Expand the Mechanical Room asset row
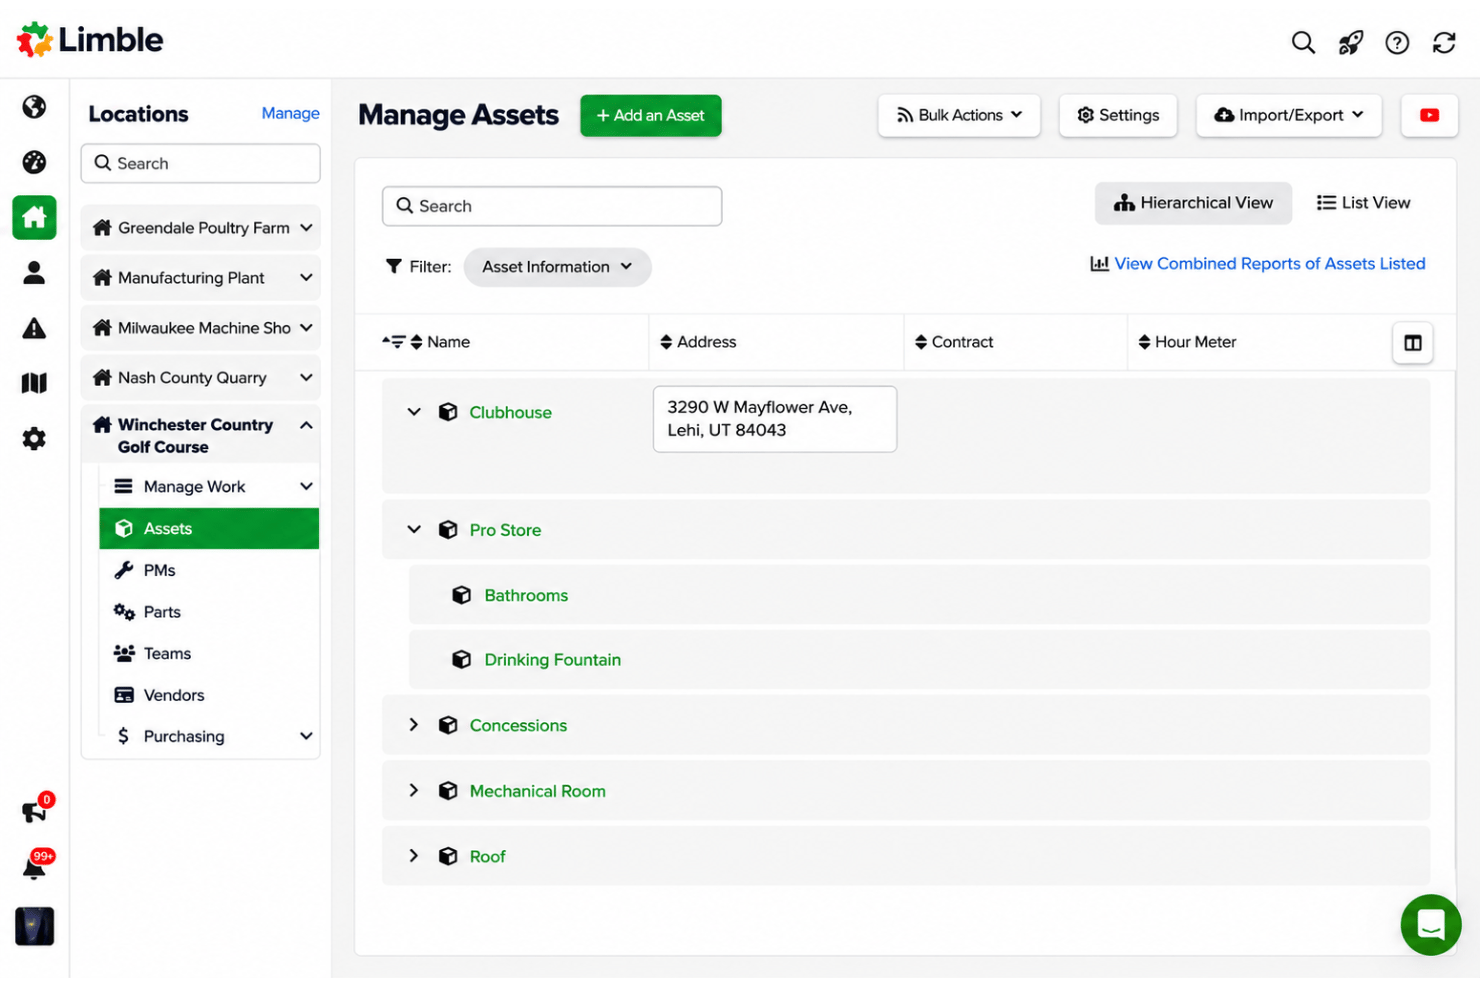 pos(414,791)
